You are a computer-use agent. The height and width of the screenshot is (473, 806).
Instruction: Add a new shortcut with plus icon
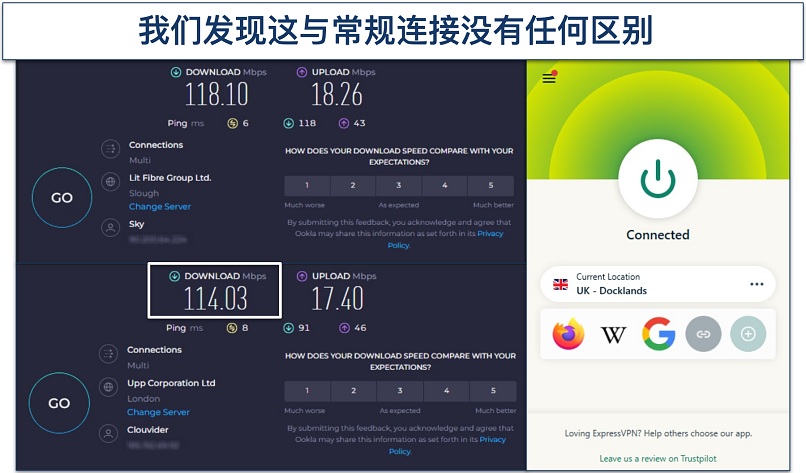tap(747, 334)
